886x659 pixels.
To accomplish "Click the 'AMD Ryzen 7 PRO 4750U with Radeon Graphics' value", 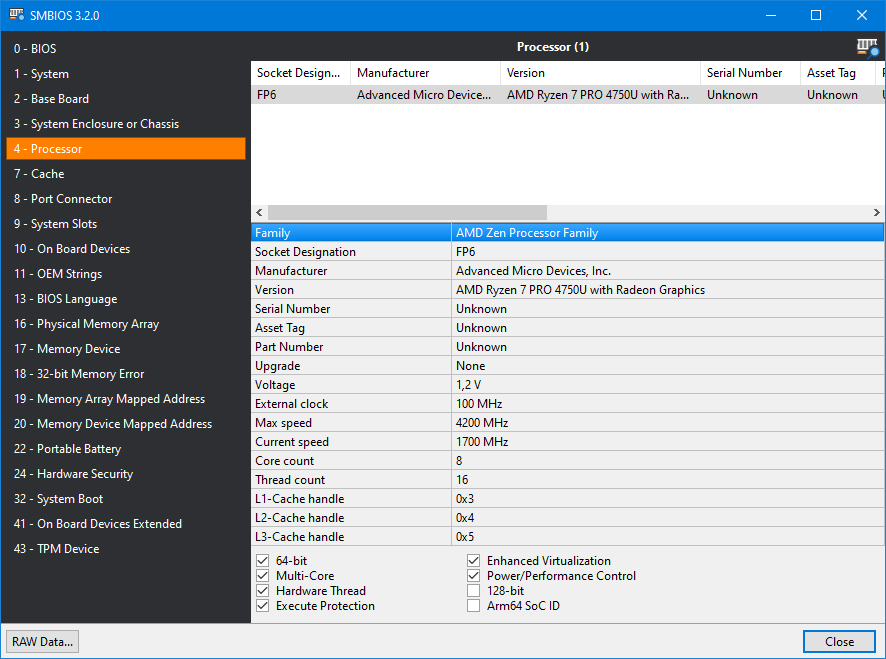I will [580, 290].
